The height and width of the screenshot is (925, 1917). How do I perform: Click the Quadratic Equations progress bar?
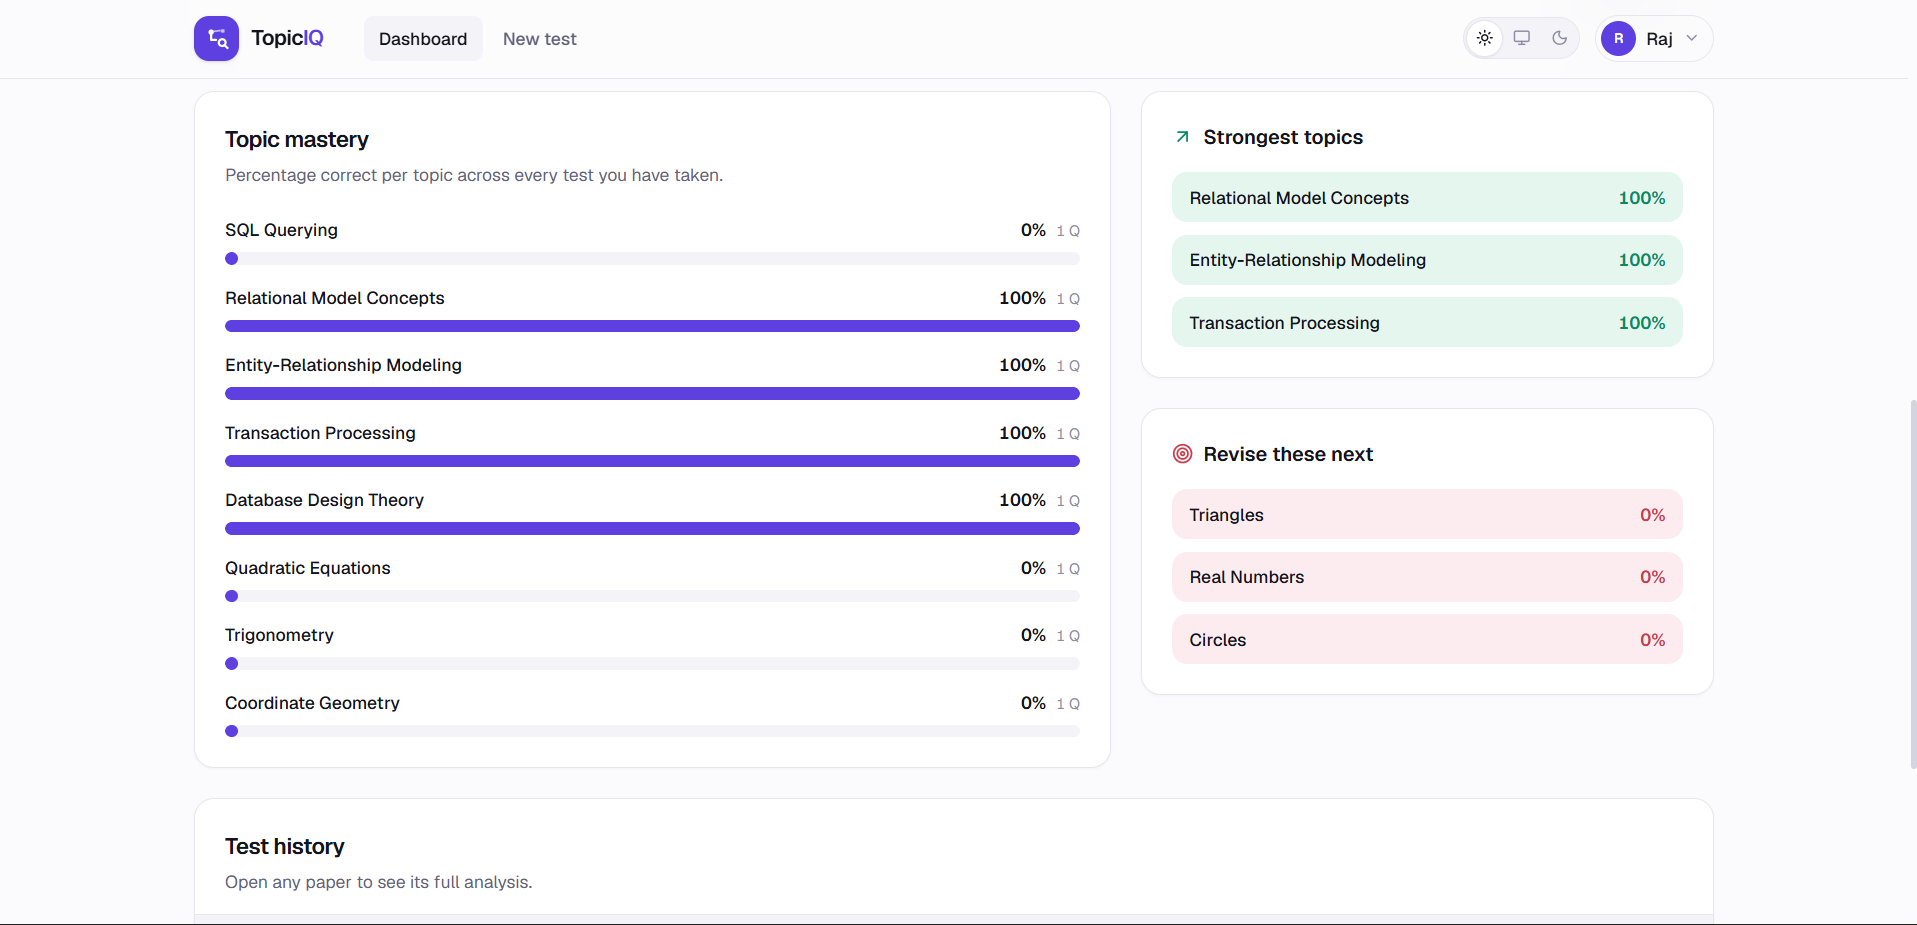coord(652,596)
